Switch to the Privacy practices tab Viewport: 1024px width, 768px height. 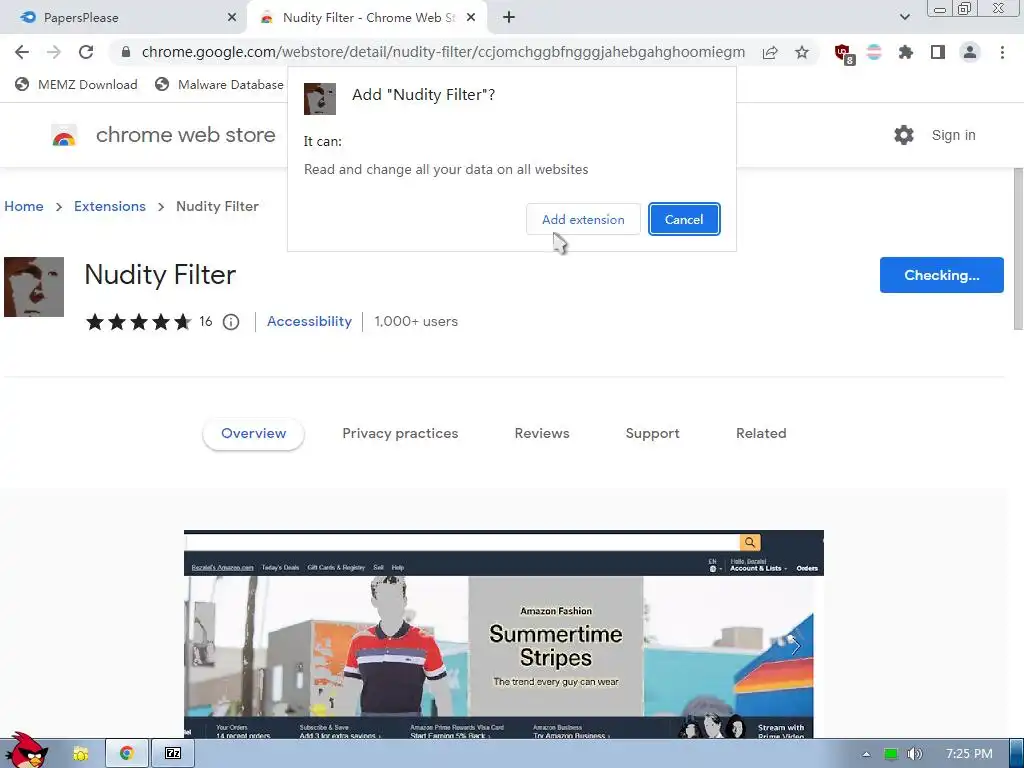point(400,434)
